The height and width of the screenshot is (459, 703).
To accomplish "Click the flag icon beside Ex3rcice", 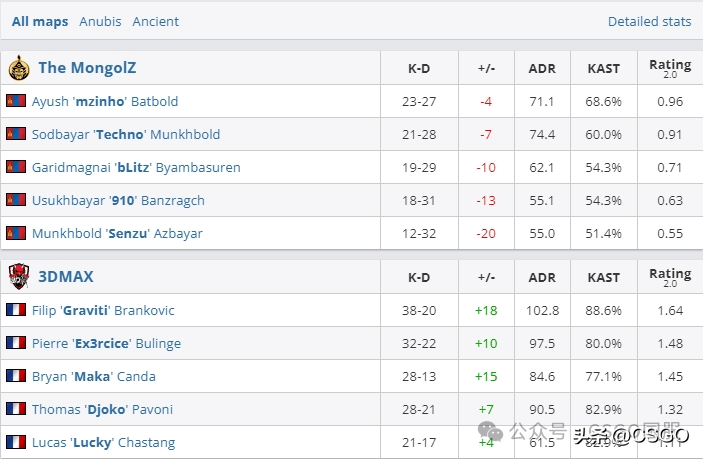I will click(x=16, y=343).
